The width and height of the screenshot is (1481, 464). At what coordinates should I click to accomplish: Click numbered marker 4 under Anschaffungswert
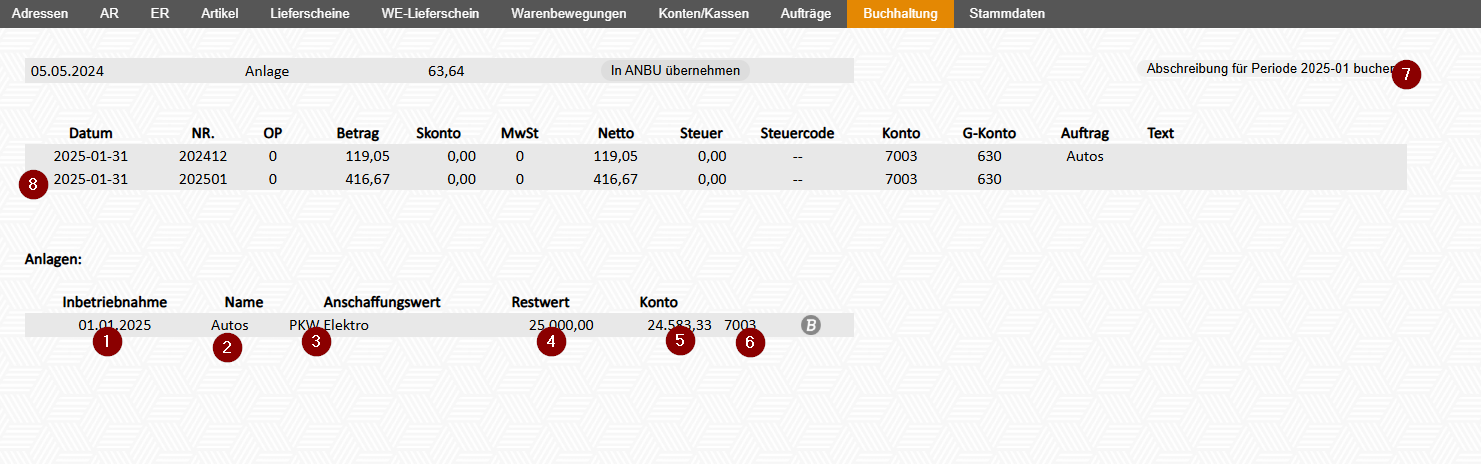[551, 342]
